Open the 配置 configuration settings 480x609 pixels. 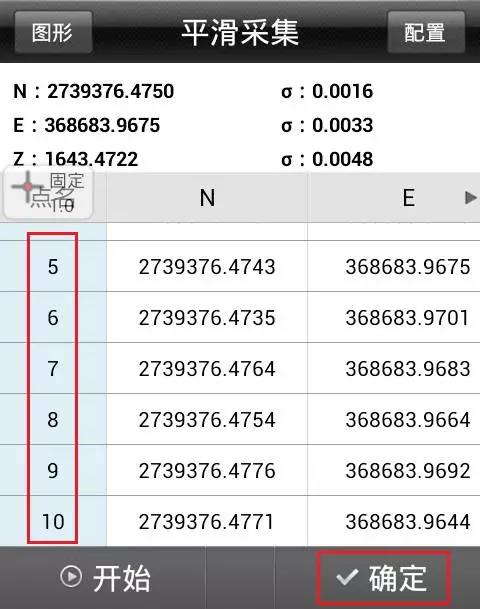(x=426, y=32)
